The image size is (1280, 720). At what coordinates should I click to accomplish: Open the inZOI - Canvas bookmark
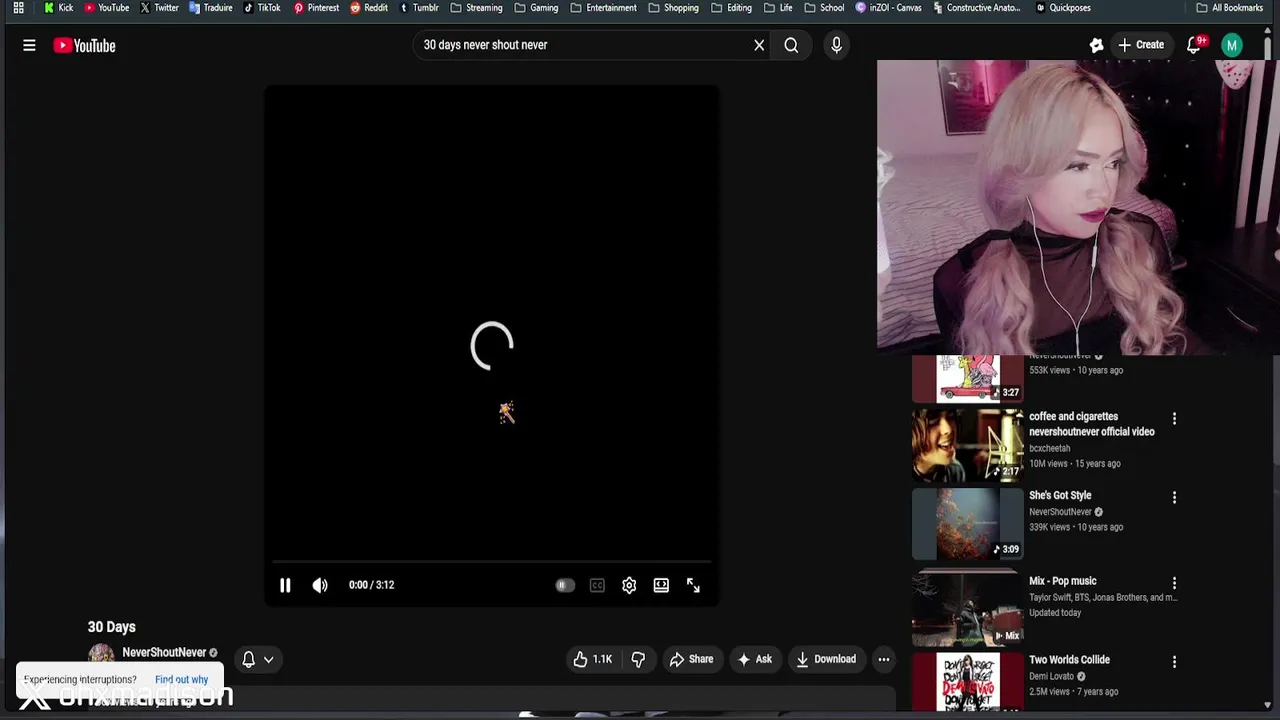pyautogui.click(x=888, y=8)
